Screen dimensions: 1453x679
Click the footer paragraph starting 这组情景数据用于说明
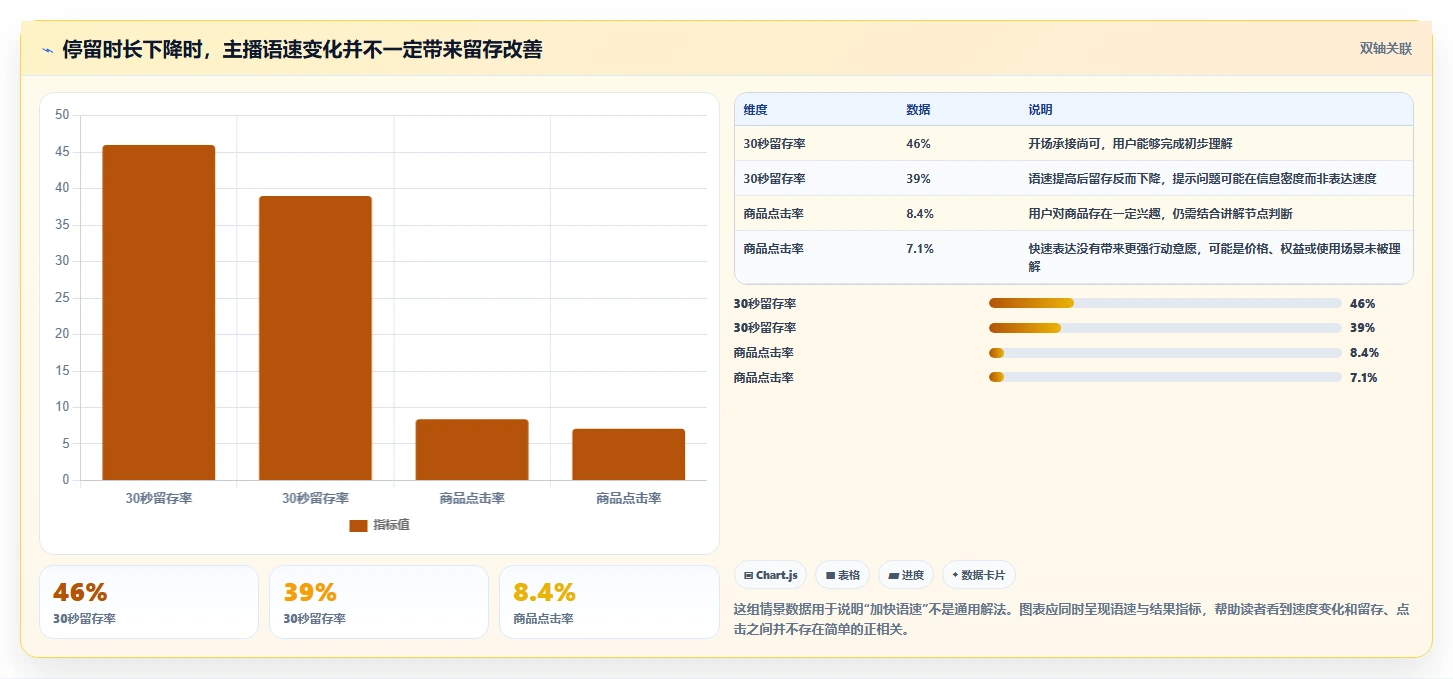(1072, 620)
